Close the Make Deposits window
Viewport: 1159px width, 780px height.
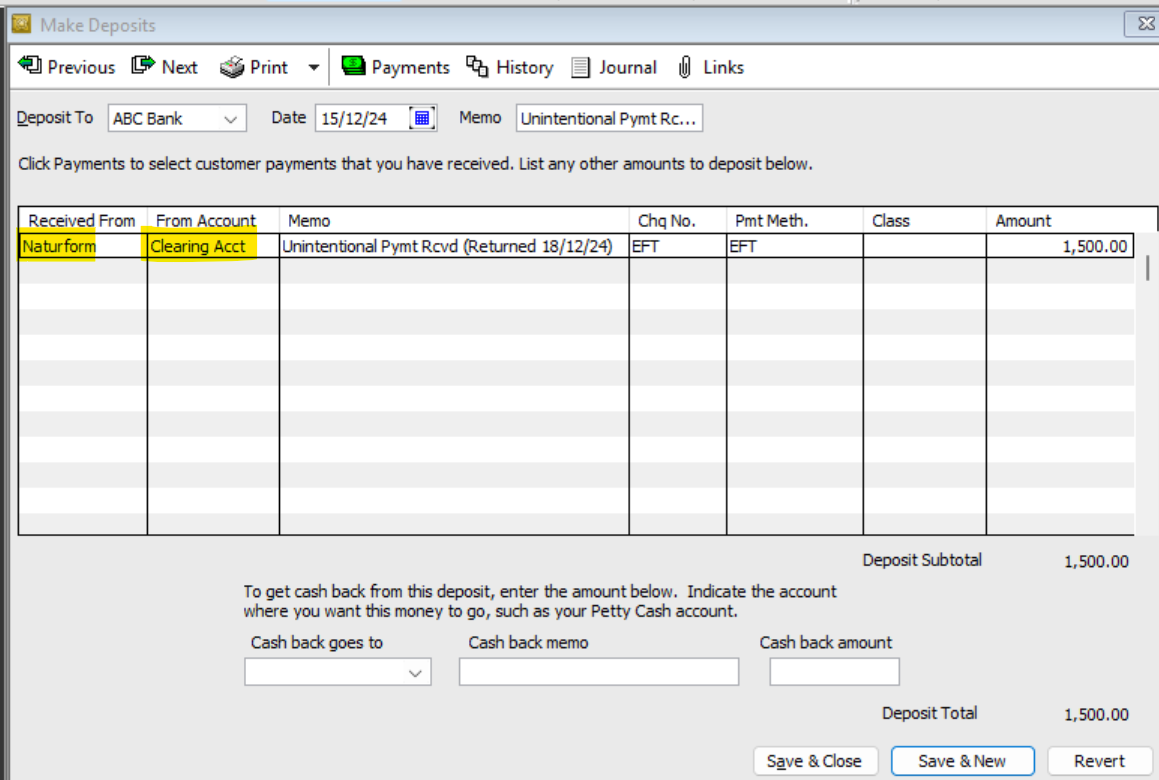1144,24
